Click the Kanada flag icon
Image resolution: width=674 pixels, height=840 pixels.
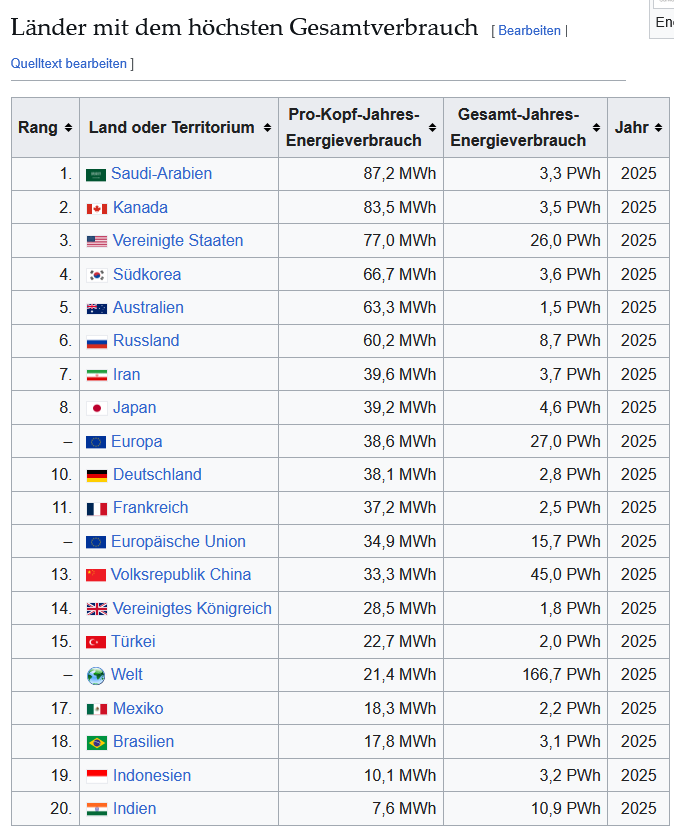[97, 208]
